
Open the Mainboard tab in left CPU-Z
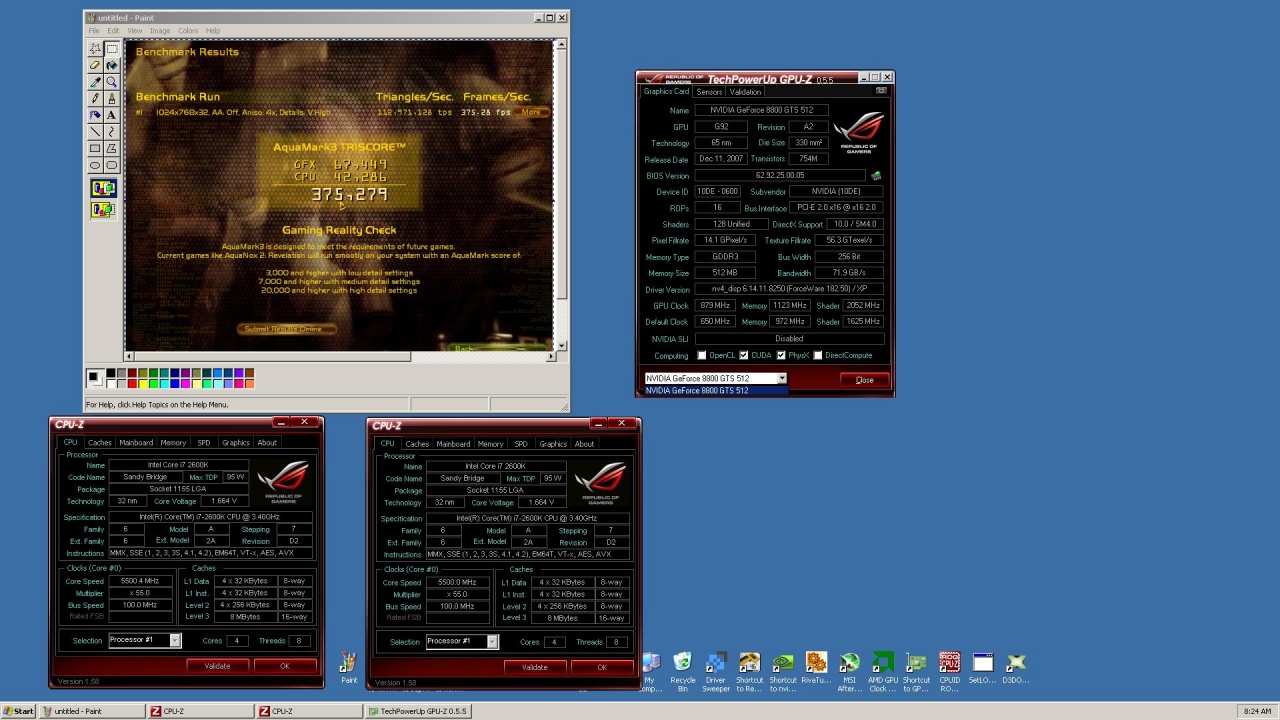tap(136, 443)
